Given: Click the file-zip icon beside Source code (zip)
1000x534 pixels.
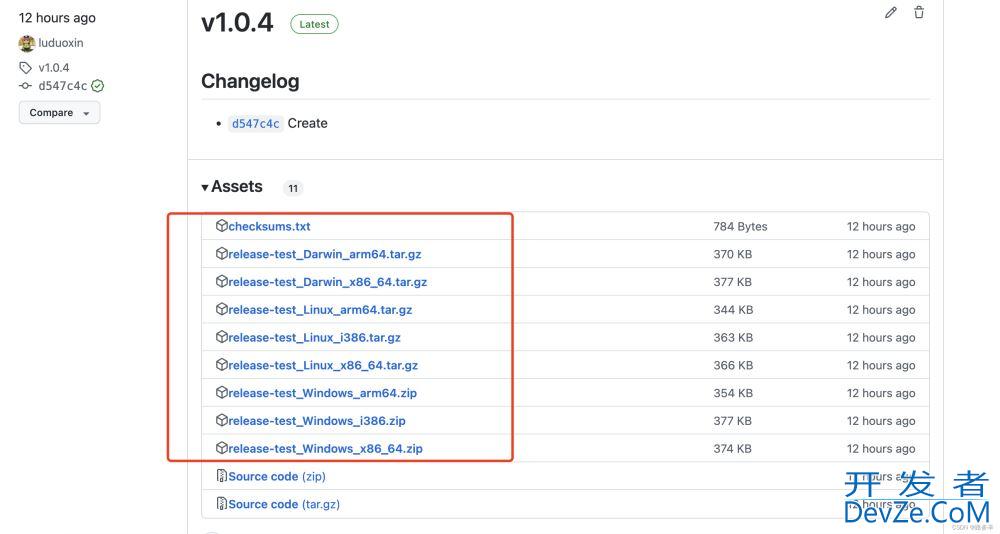Looking at the screenshot, I should point(222,476).
